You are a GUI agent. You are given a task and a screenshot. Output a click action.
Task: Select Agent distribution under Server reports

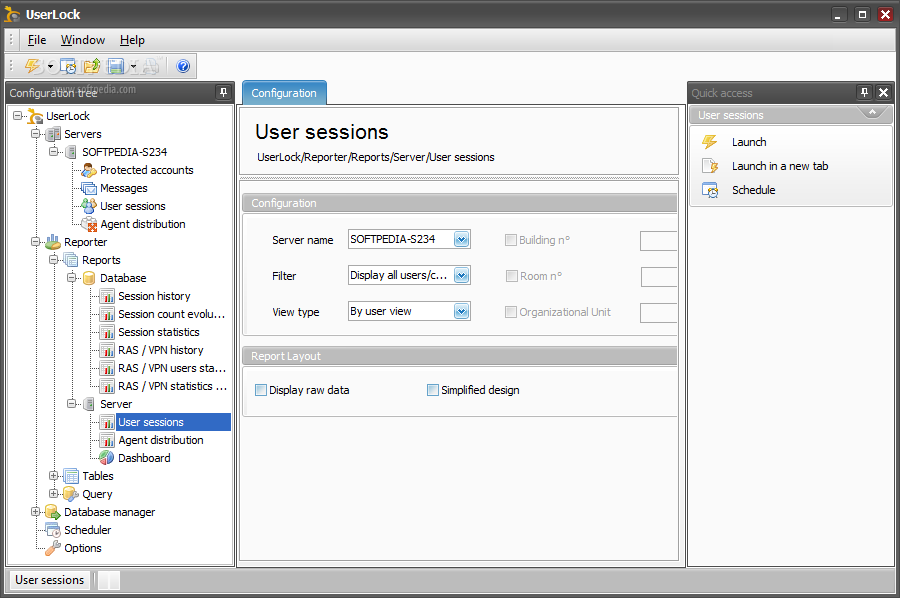click(161, 440)
